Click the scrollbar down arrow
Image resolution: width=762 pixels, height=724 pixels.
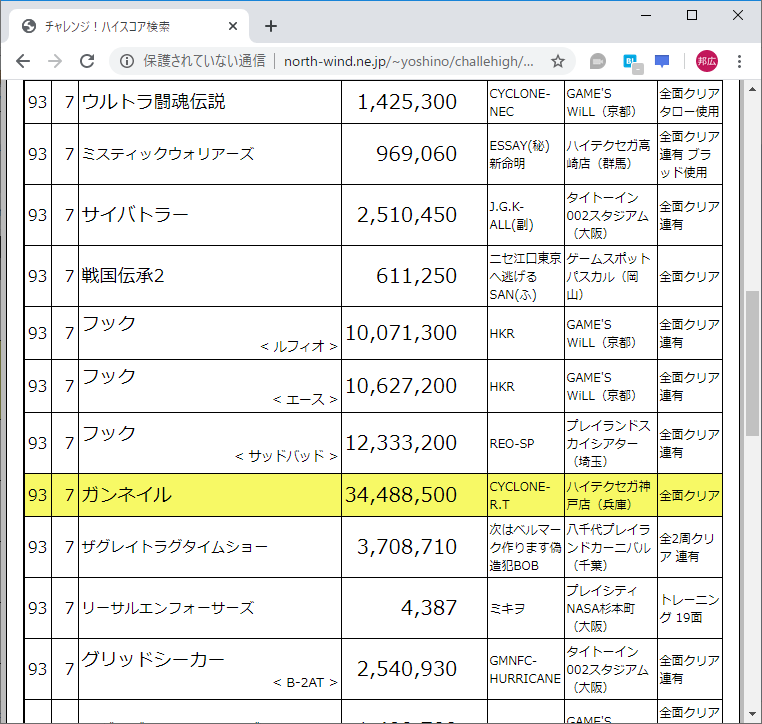(x=752, y=714)
